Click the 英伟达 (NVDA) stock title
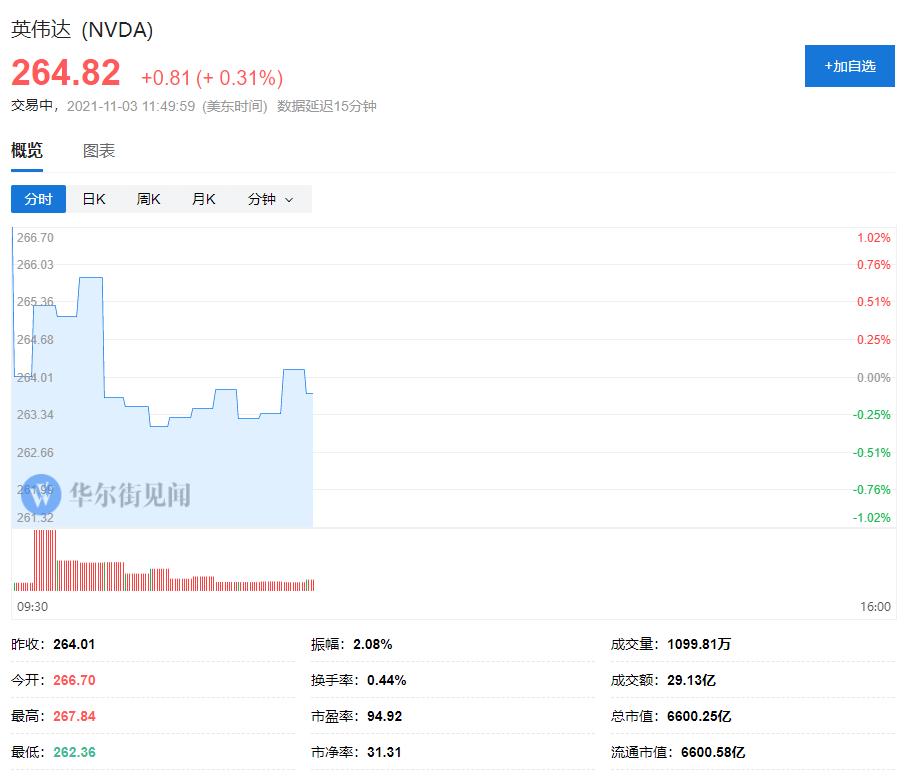Image resolution: width=904 pixels, height=777 pixels. pyautogui.click(x=82, y=30)
